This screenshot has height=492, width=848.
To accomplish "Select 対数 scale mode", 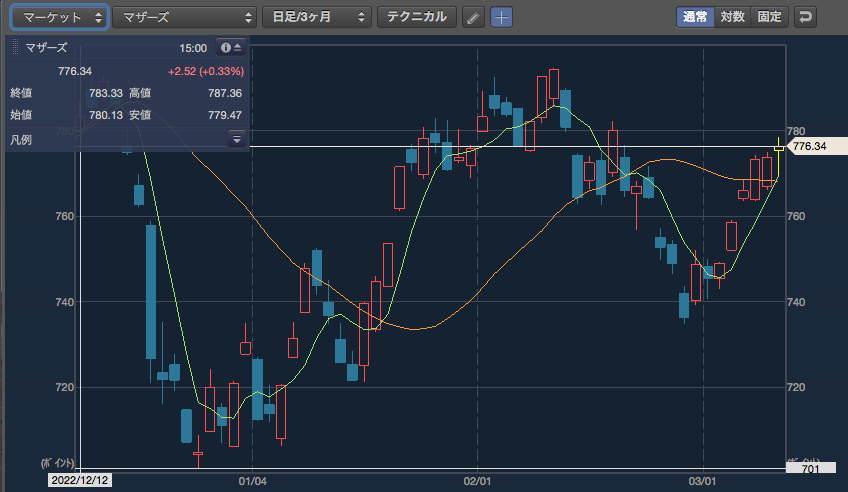I will coord(732,17).
